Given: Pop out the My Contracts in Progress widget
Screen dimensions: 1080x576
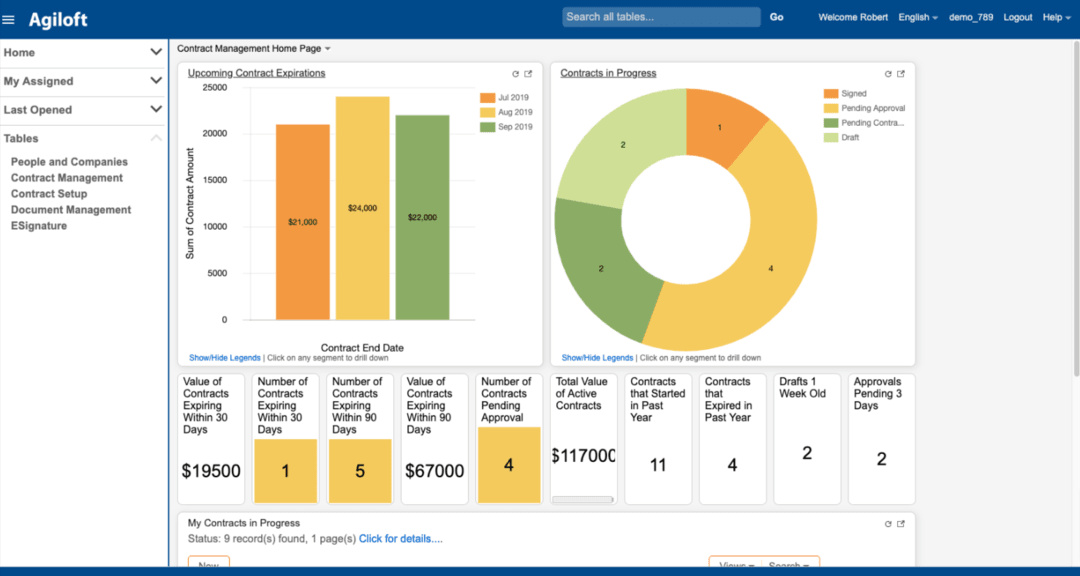Looking at the screenshot, I should (900, 523).
